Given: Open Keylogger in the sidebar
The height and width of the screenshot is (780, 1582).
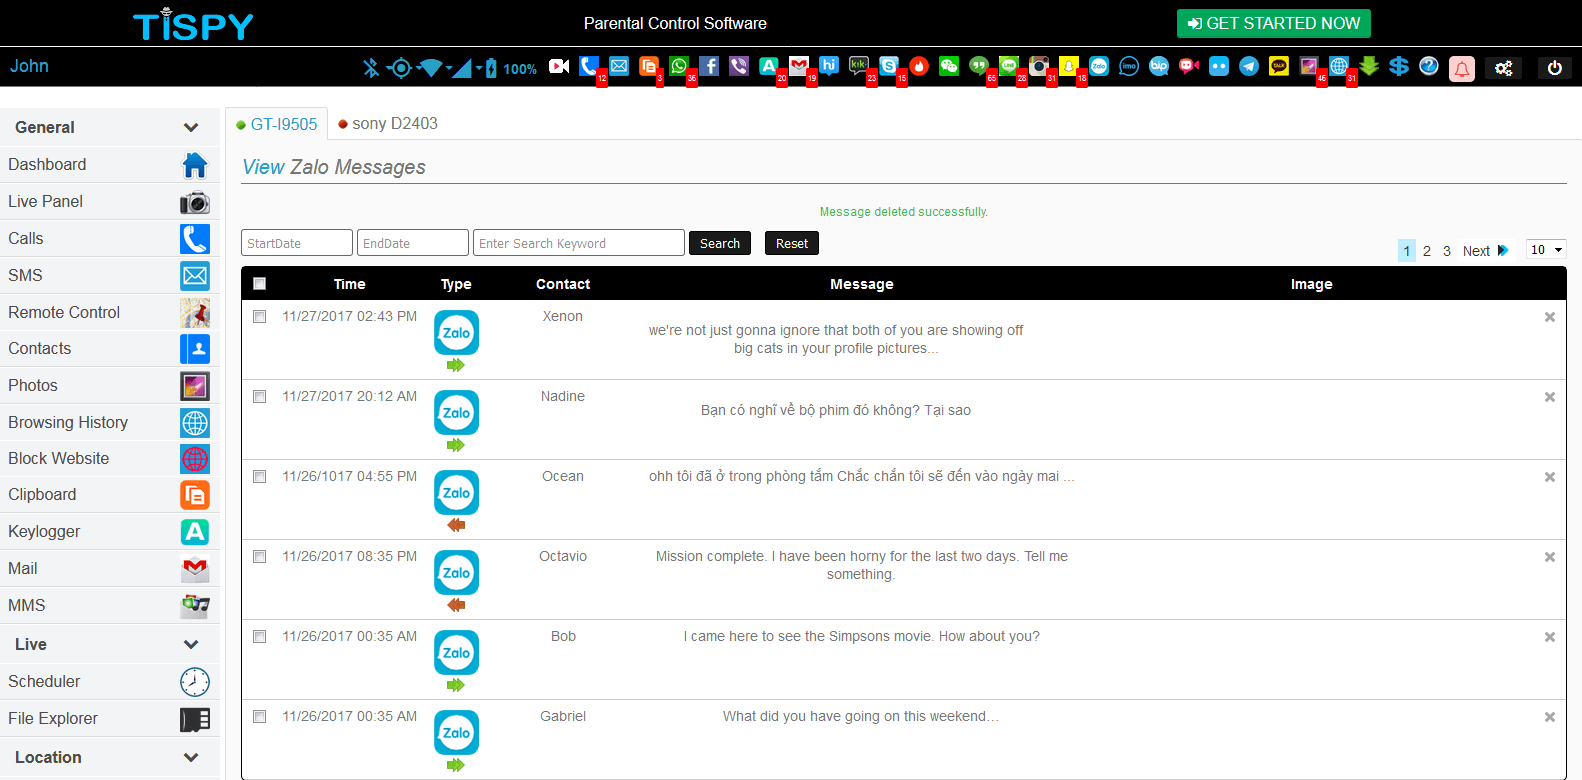Looking at the screenshot, I should click(109, 531).
